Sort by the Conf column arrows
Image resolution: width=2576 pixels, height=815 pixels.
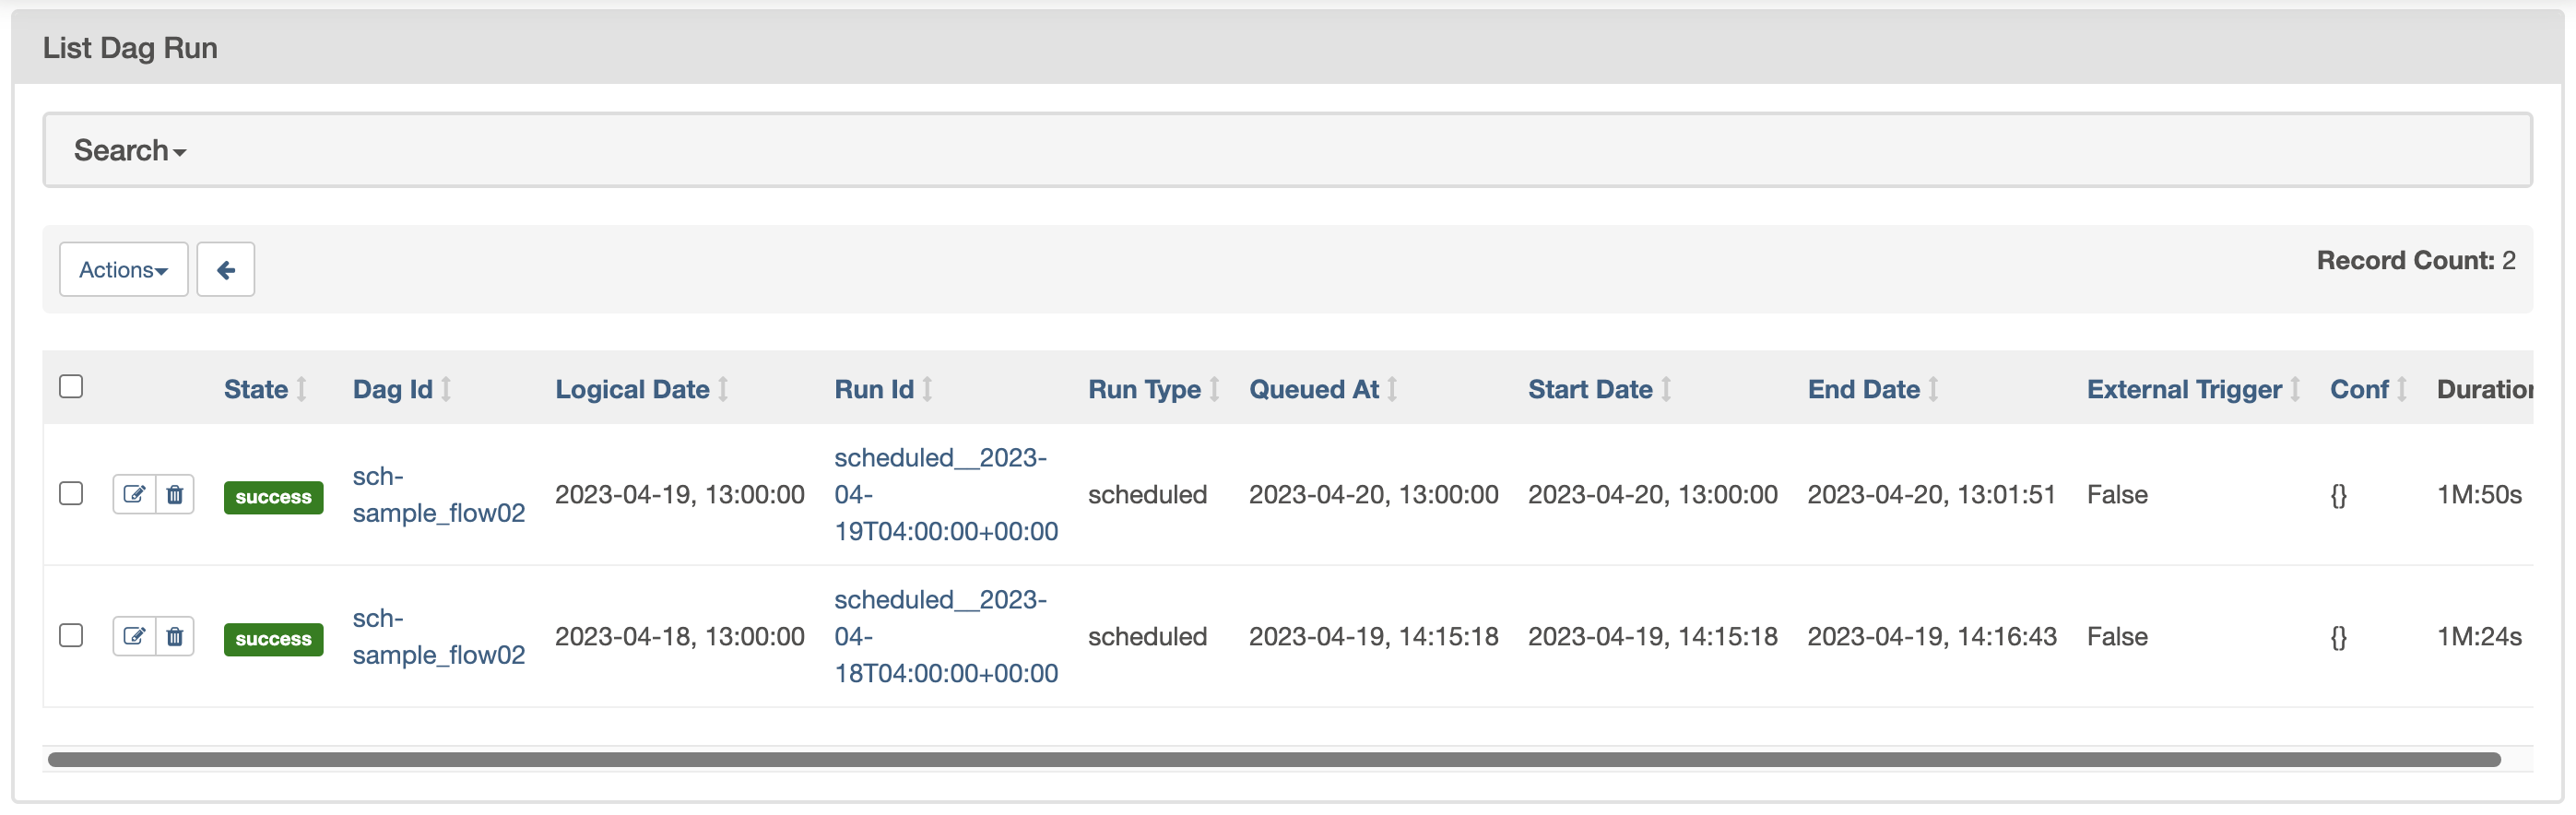click(2401, 389)
